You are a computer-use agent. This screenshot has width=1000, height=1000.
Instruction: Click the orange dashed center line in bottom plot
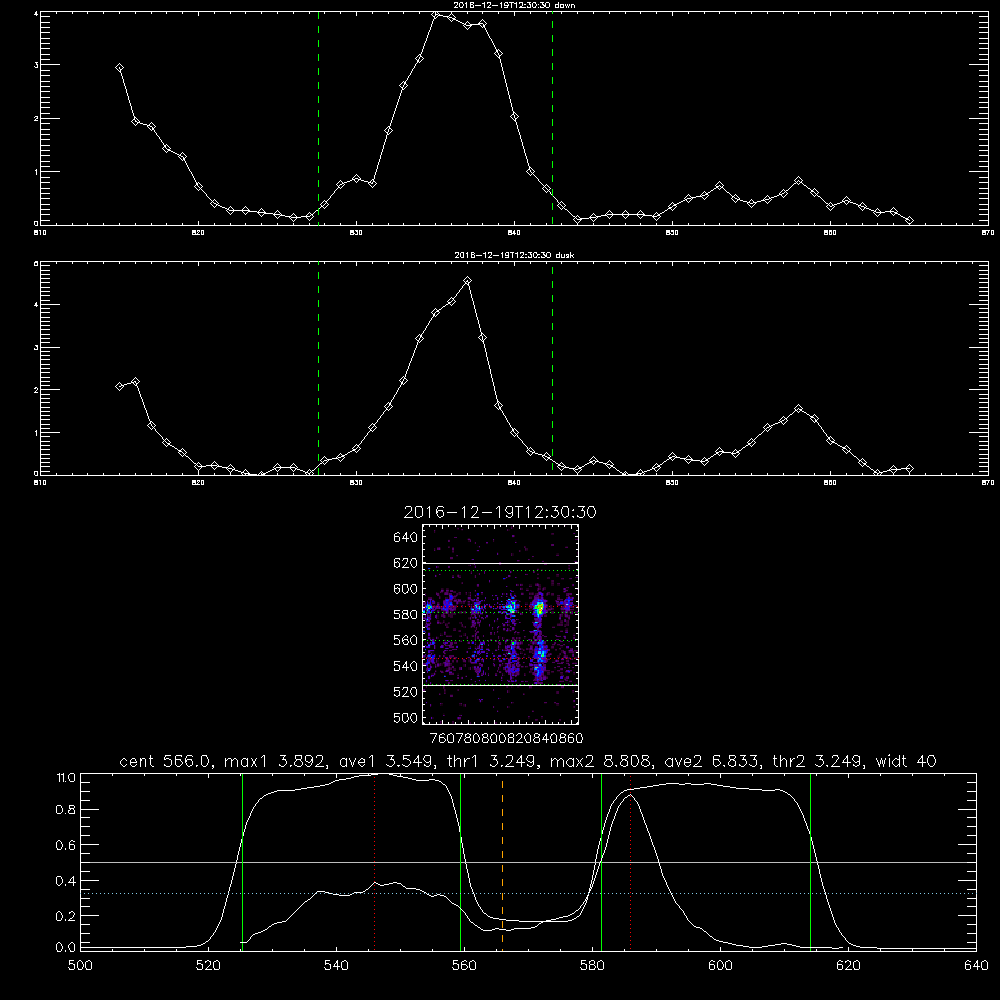[x=503, y=861]
